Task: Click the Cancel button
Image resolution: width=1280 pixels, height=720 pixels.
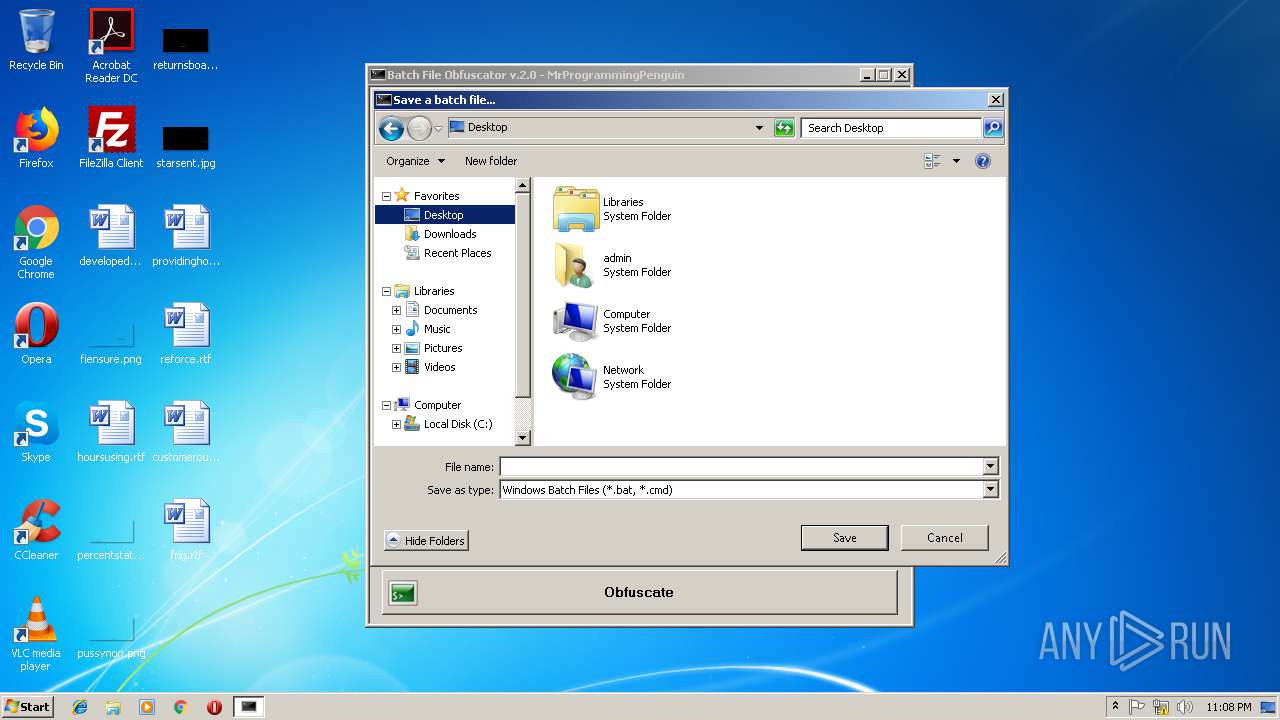Action: point(944,538)
